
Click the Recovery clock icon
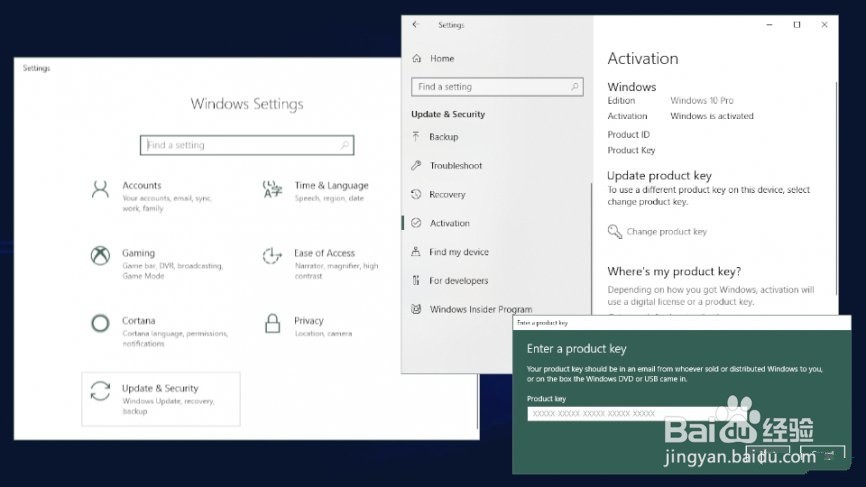[x=416, y=194]
